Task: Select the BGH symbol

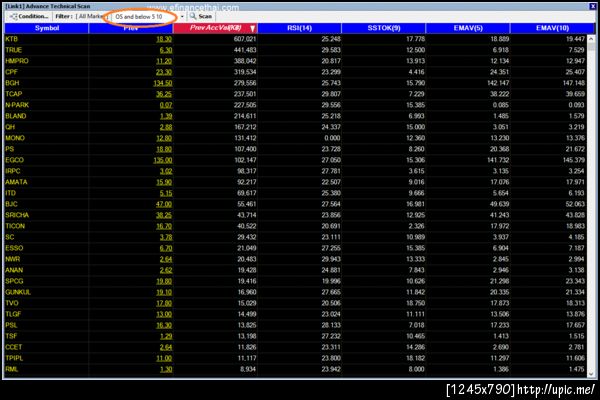Action: [x=12, y=83]
